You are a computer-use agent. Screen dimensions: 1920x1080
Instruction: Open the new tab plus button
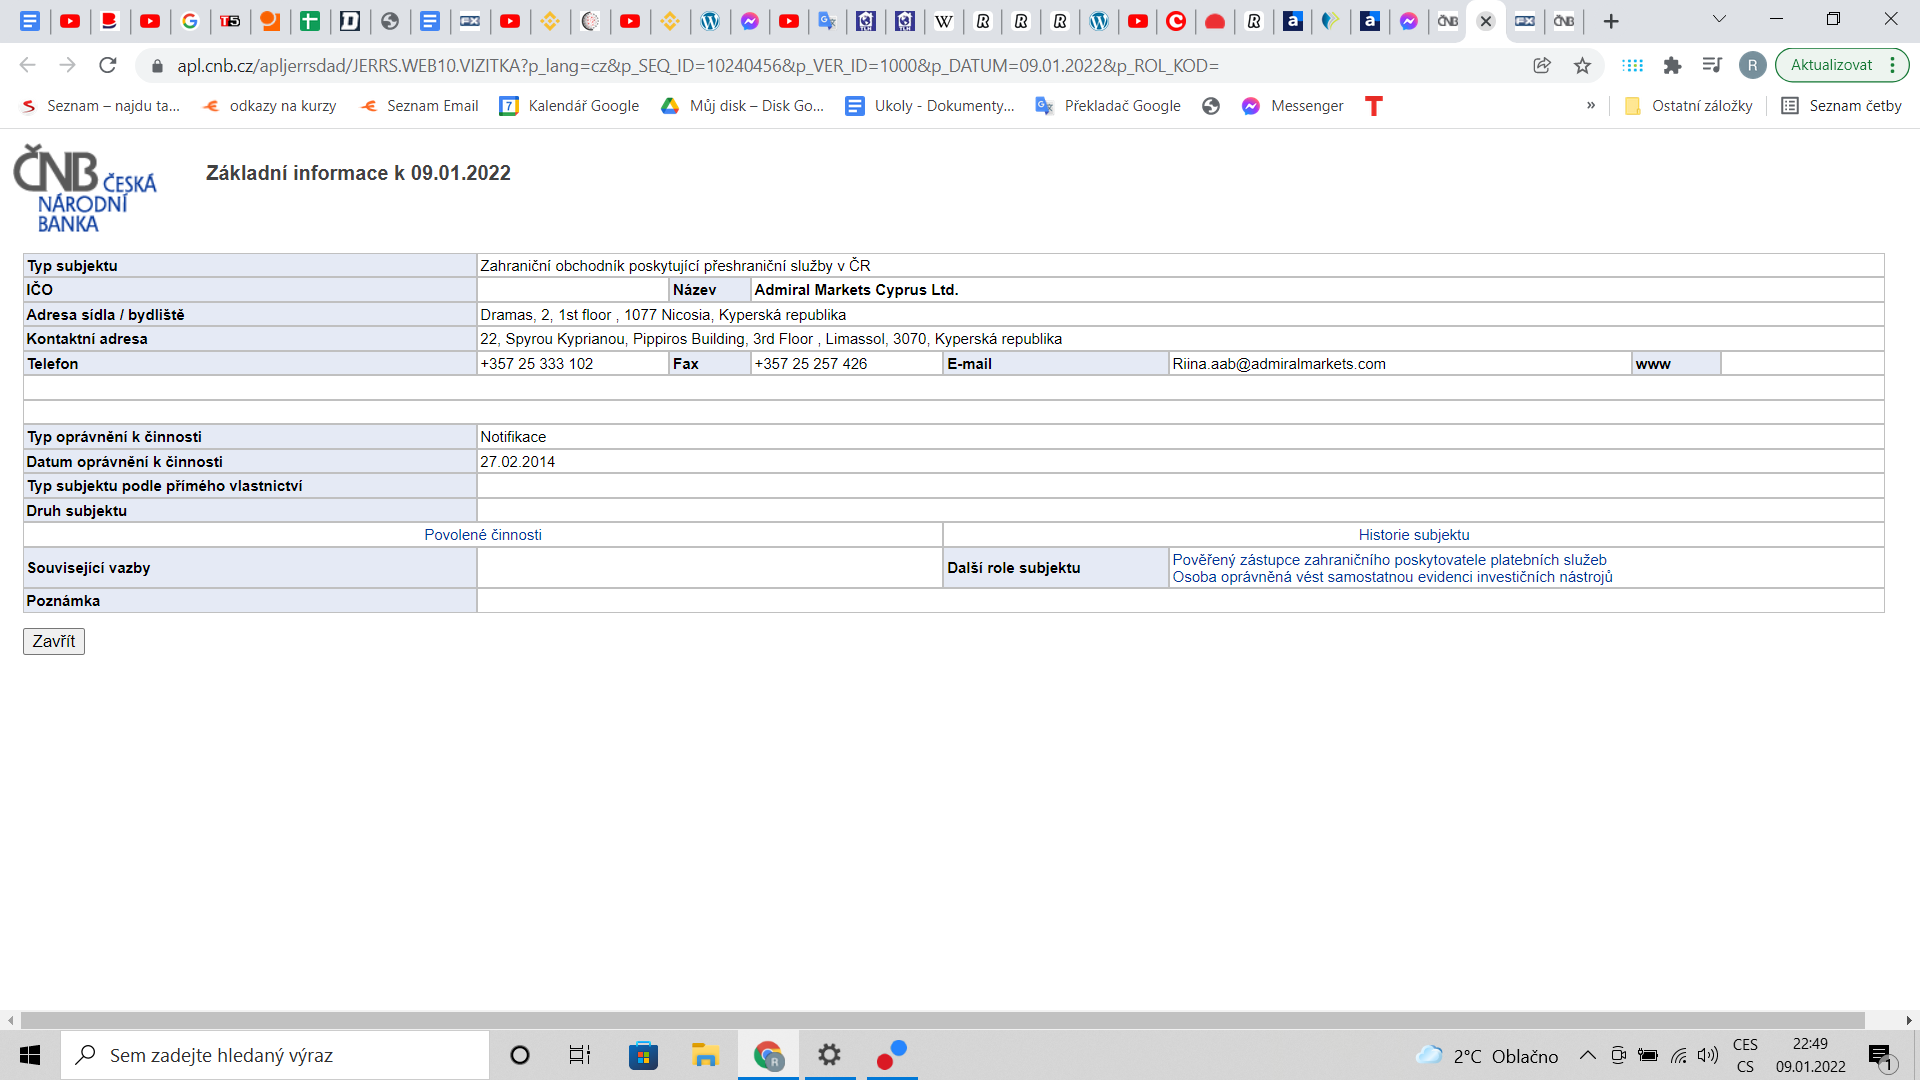(1611, 21)
